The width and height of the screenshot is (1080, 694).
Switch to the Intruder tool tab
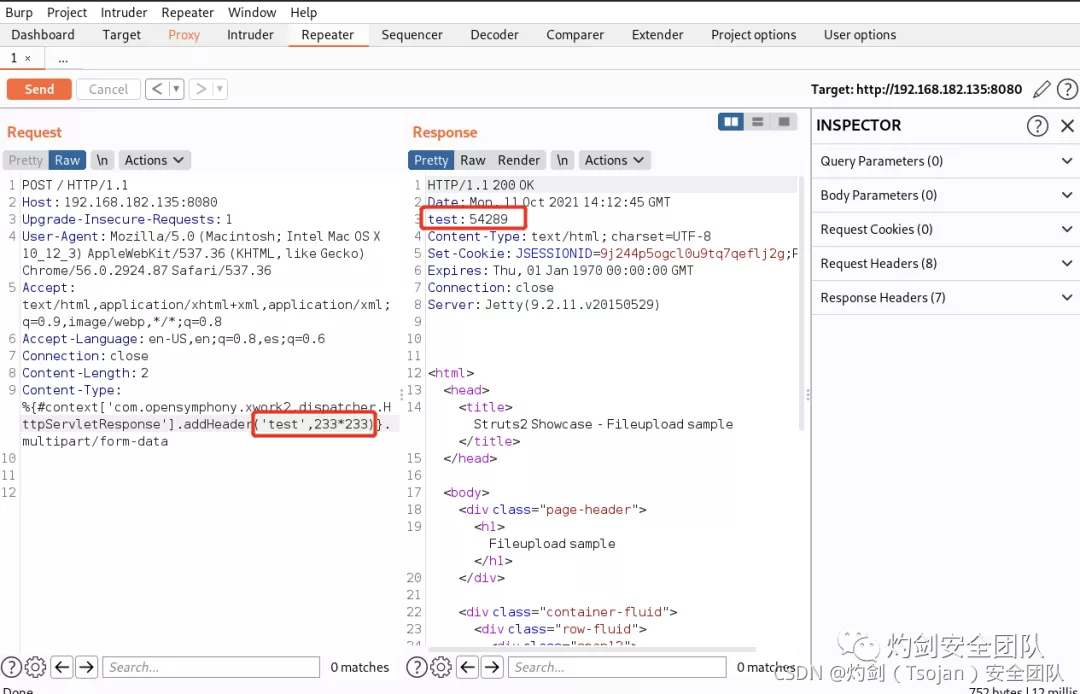250,34
